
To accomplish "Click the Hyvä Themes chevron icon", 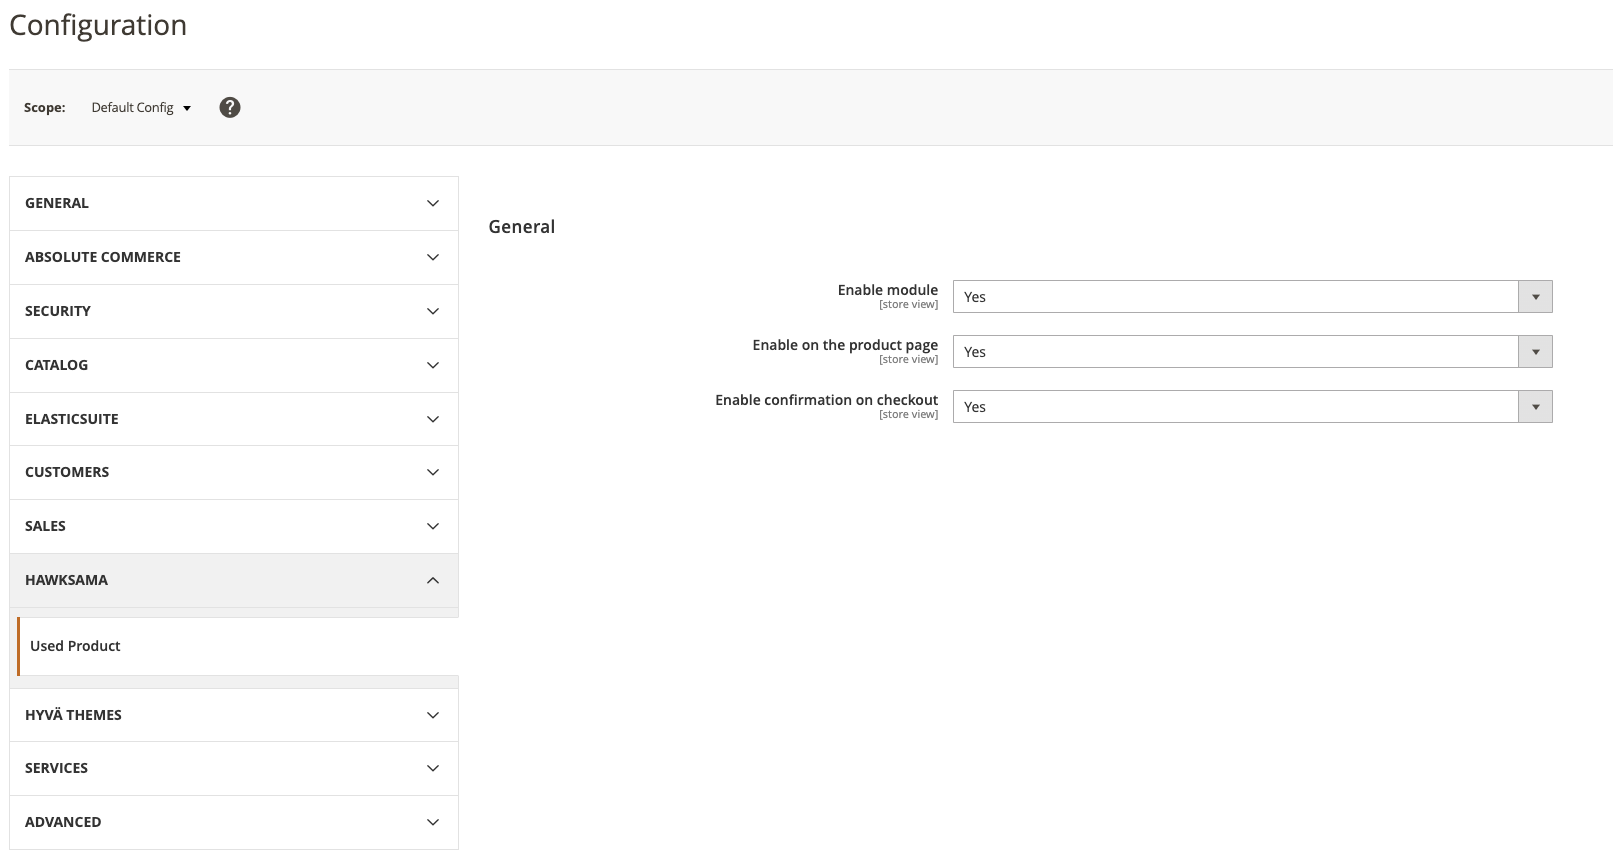I will coord(433,715).
